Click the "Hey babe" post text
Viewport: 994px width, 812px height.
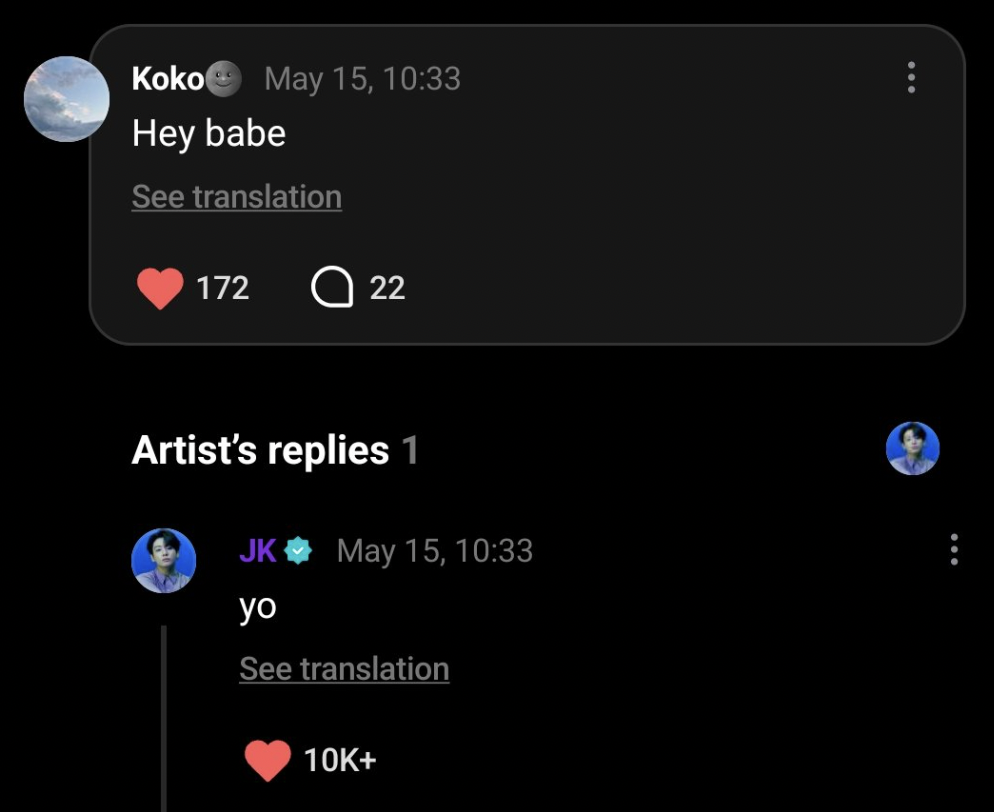tap(209, 133)
